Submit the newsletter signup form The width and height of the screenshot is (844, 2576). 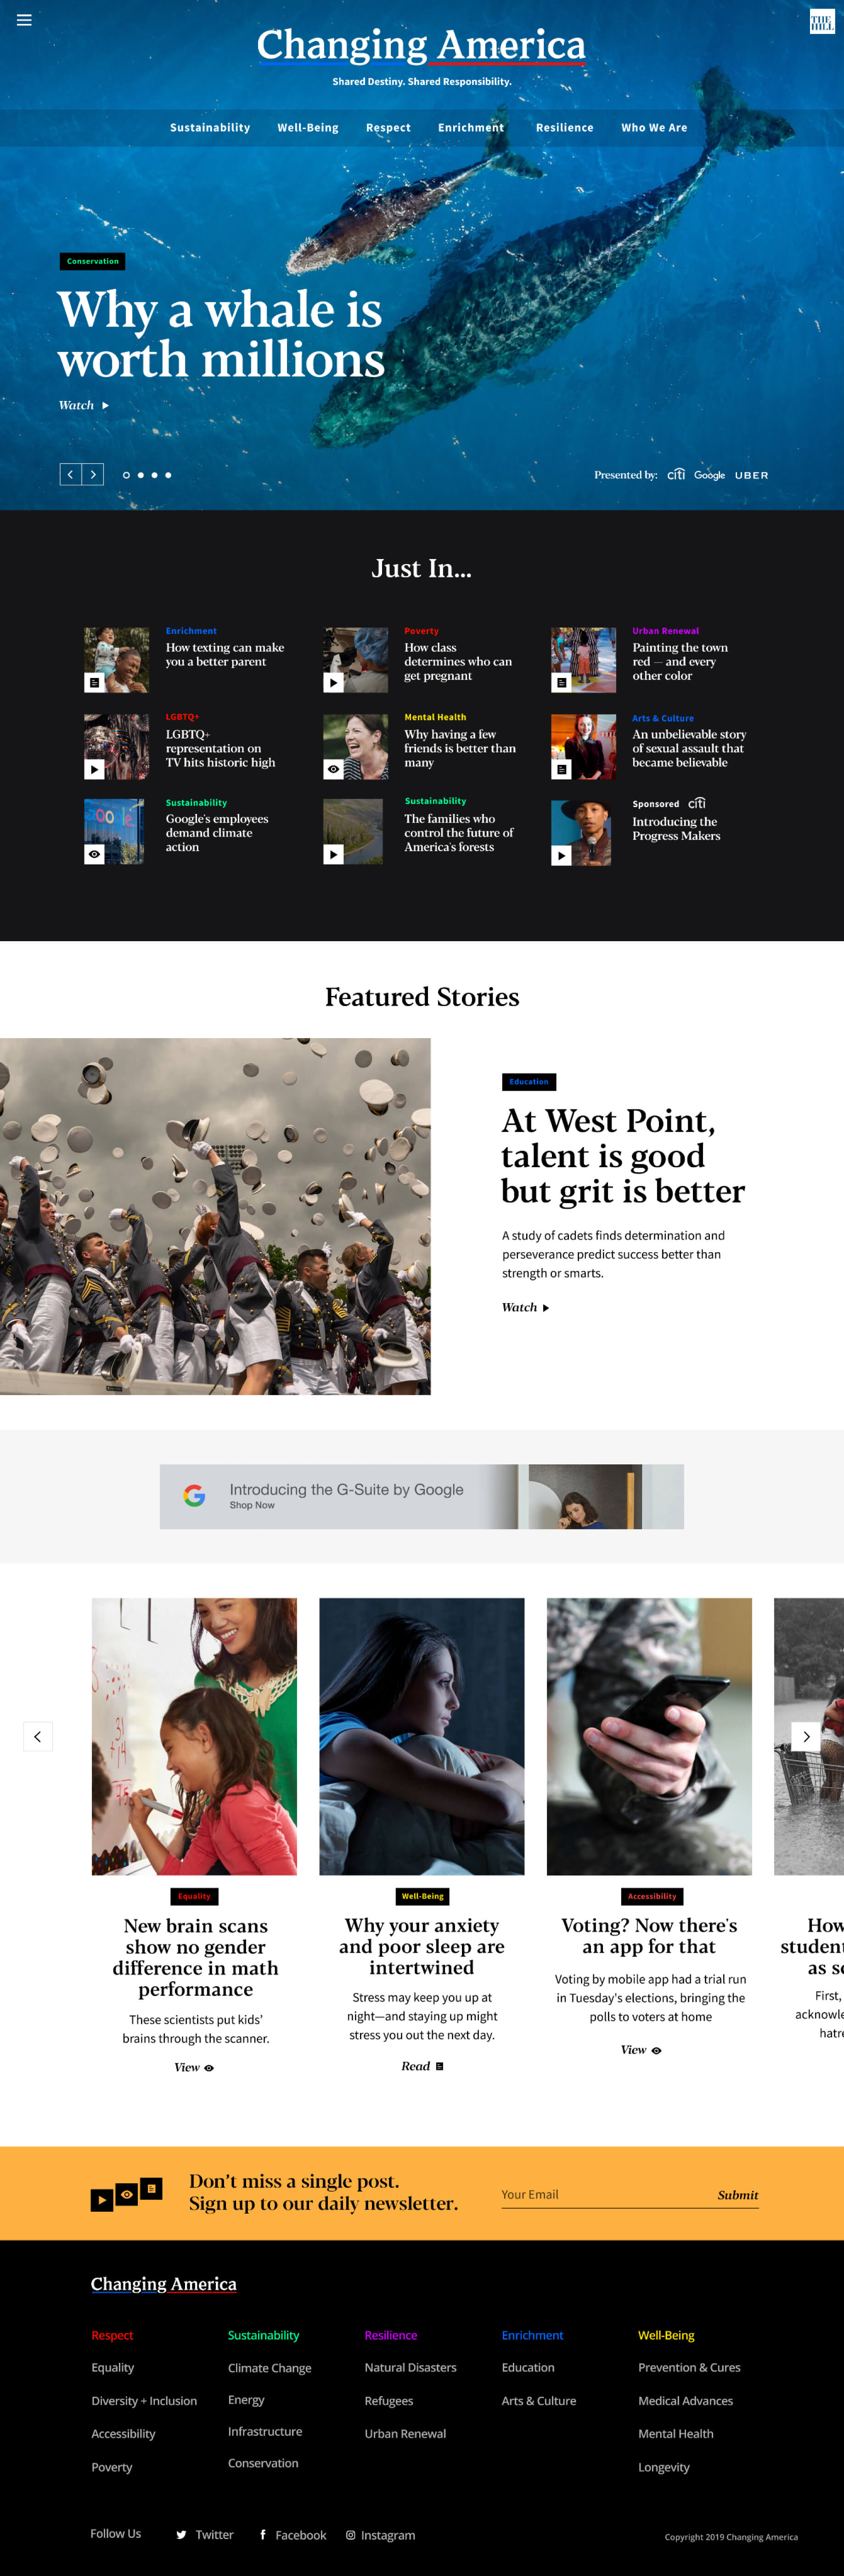pos(738,2195)
